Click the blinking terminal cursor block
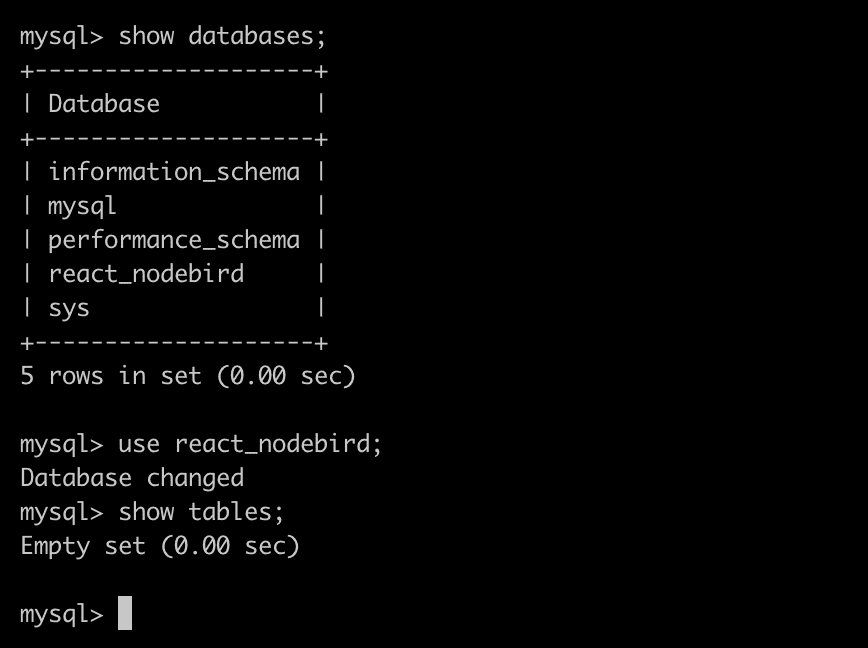Viewport: 868px width, 648px height. 125,613
